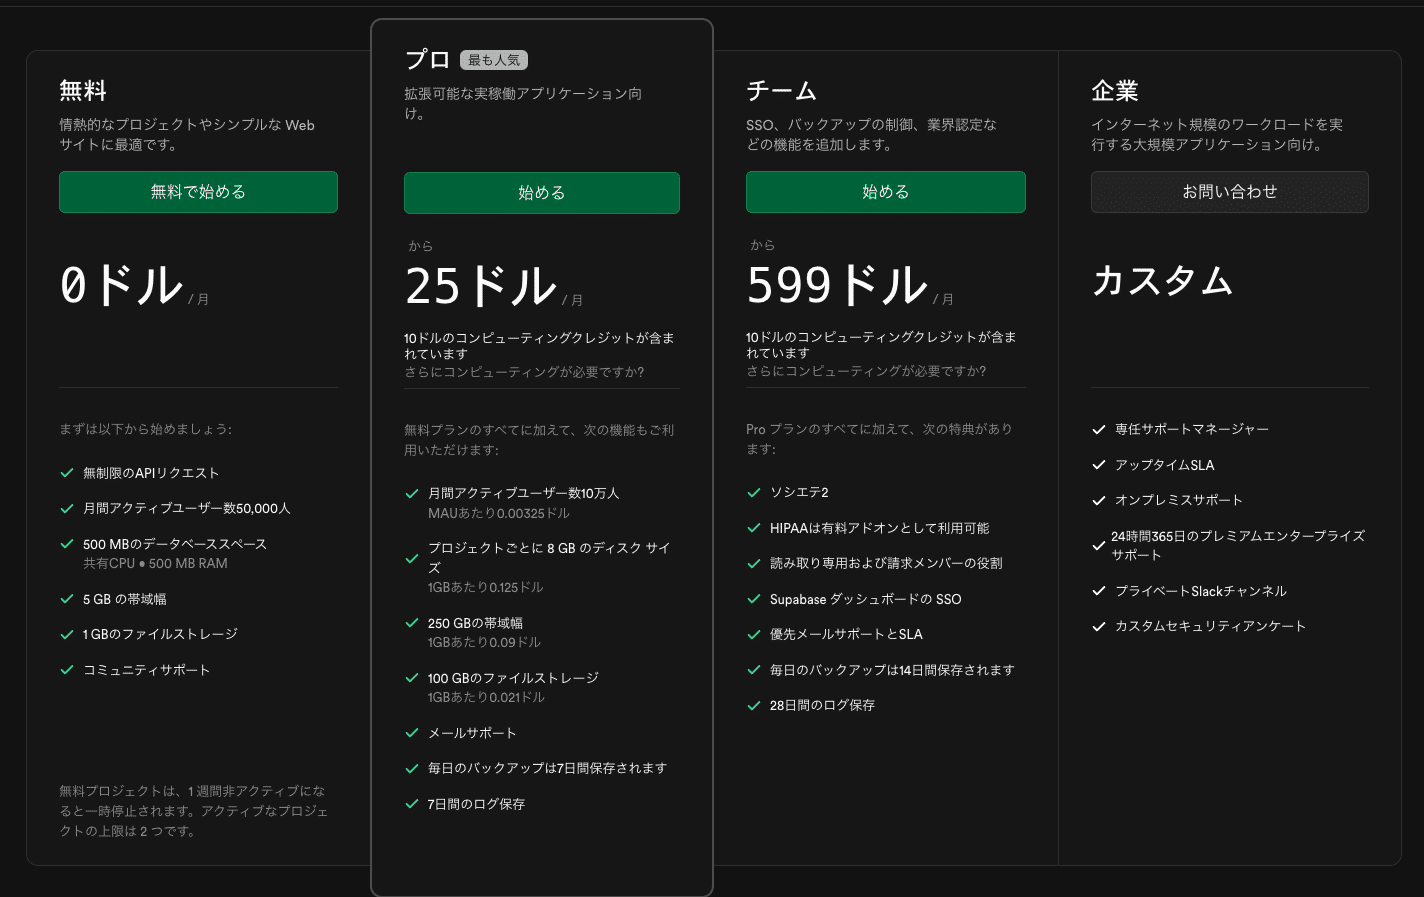
Task: Click checkmark next to 専任サポートマネージャー
Action: 1099,429
